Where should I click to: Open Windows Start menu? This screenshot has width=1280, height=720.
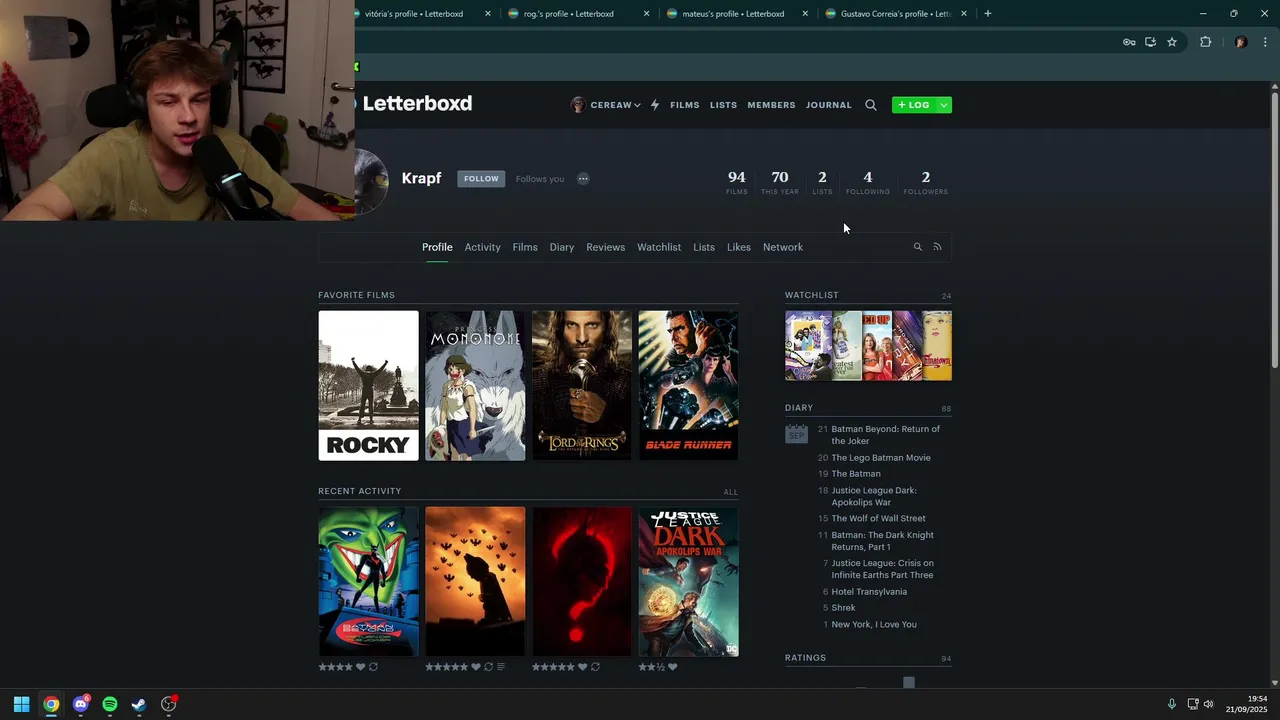[x=21, y=704]
